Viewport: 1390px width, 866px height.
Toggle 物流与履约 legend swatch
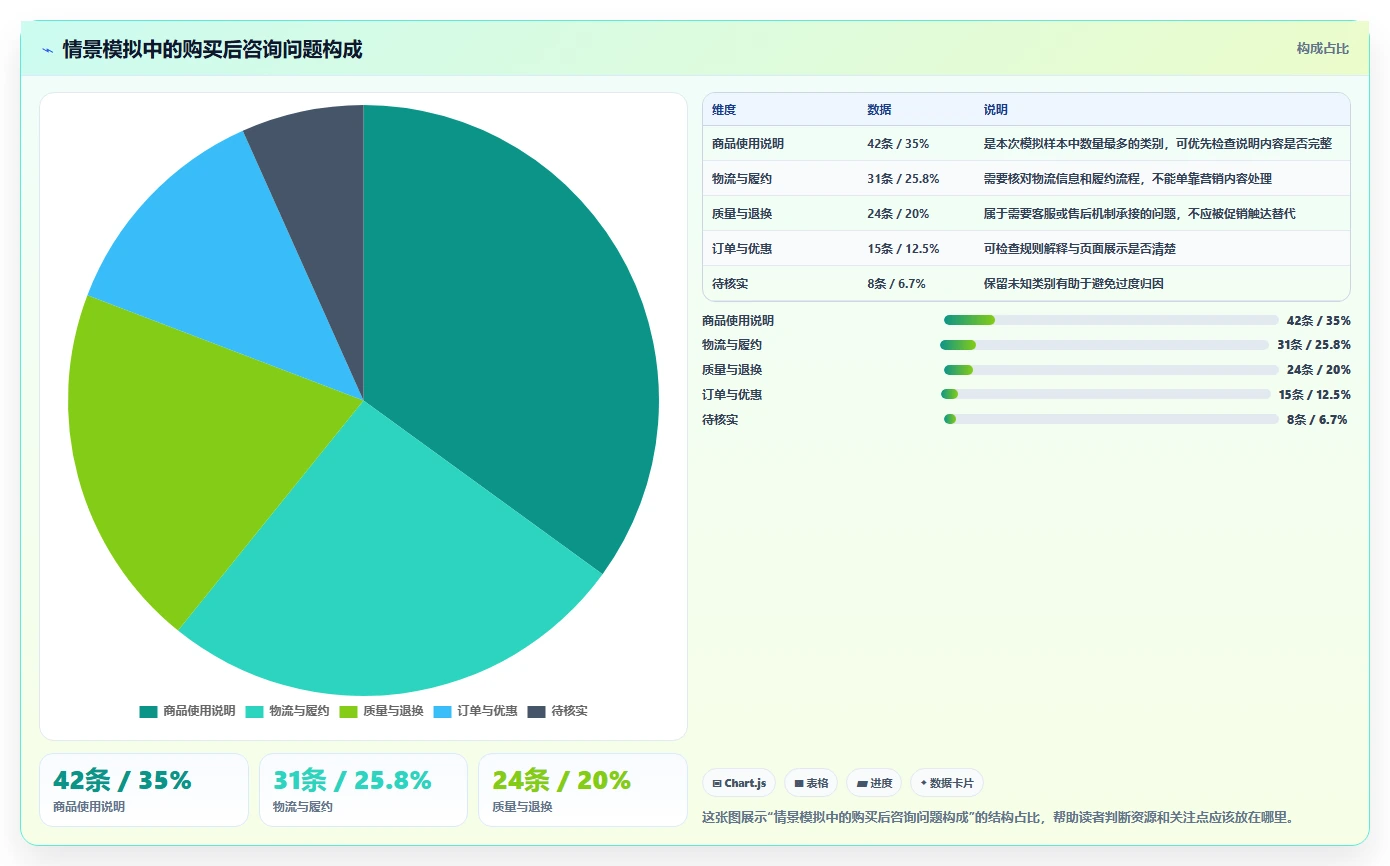click(x=254, y=711)
